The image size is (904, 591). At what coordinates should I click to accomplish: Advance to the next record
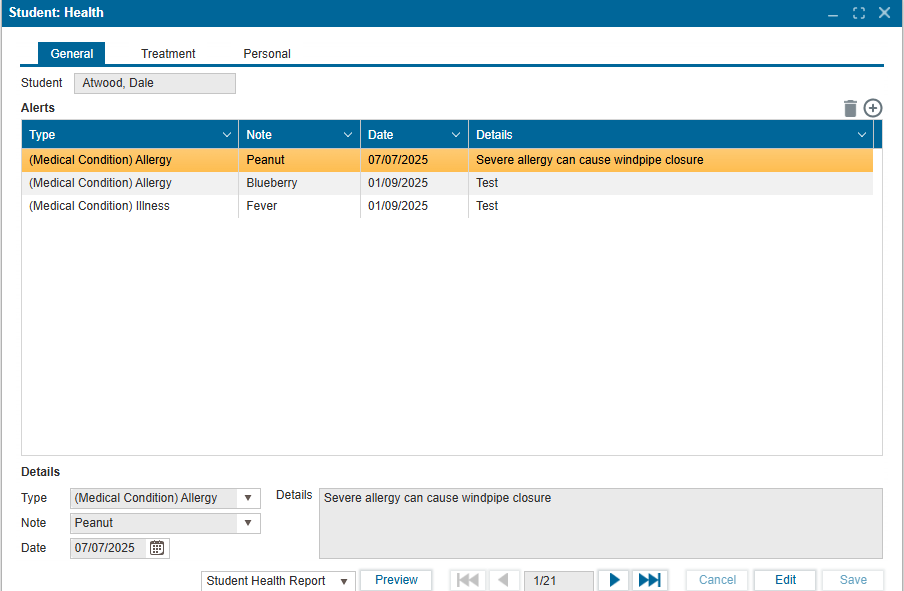[x=614, y=580]
